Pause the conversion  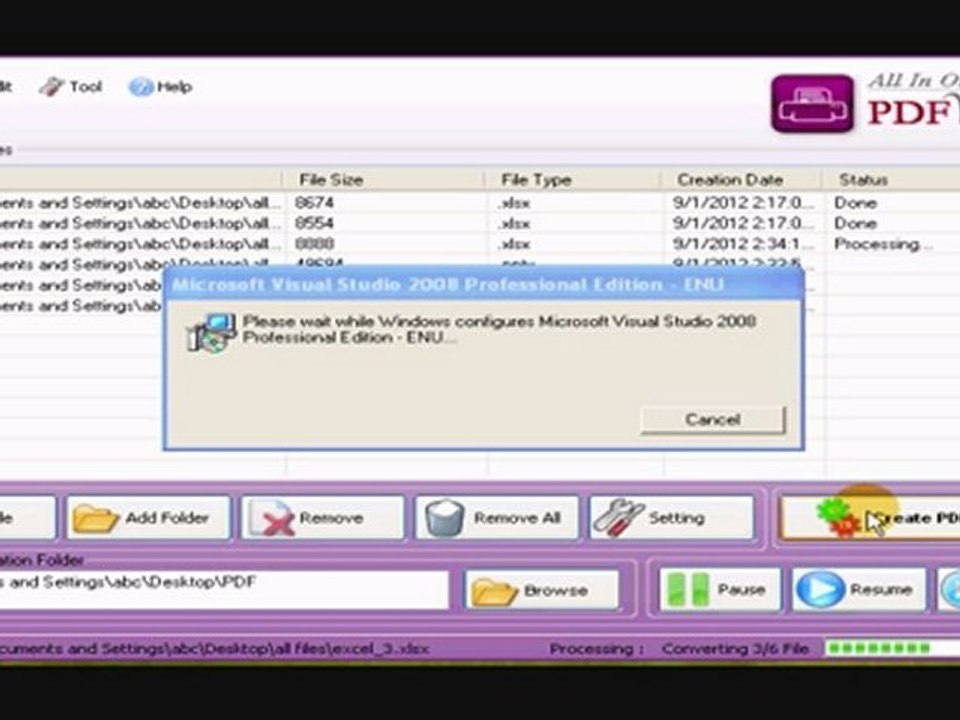(720, 590)
